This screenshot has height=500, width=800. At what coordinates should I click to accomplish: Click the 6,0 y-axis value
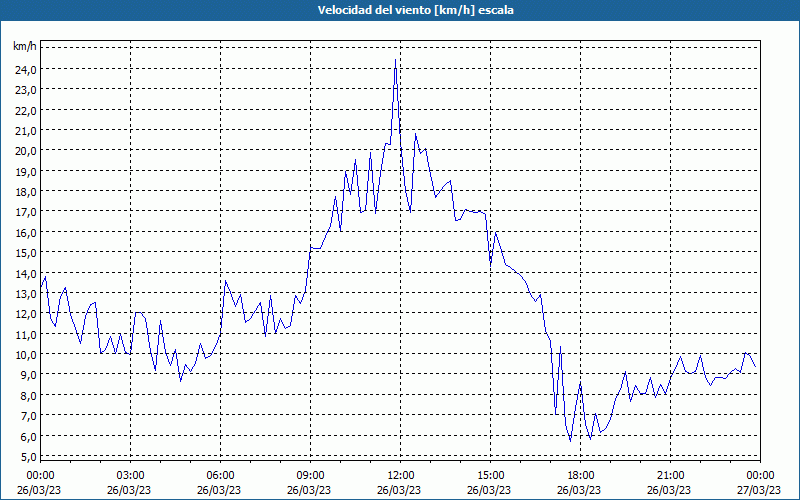[x=28, y=436]
